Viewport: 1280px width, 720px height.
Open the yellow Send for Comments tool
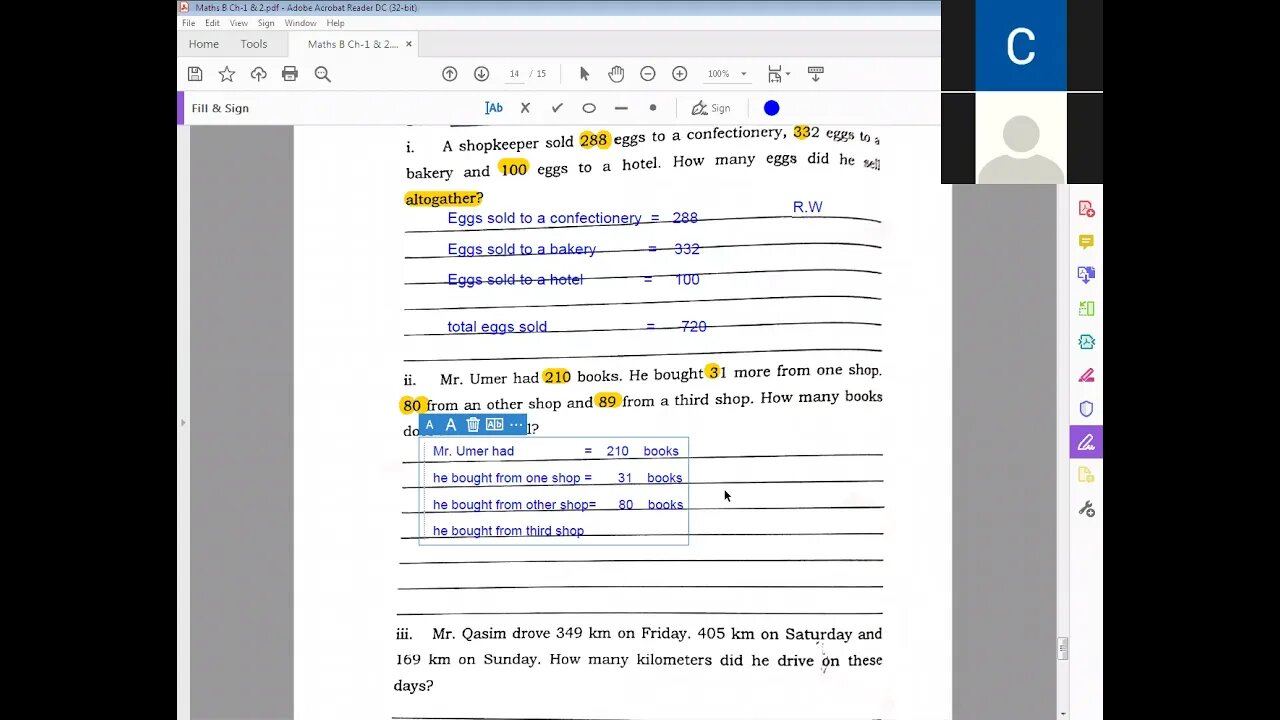(1086, 476)
